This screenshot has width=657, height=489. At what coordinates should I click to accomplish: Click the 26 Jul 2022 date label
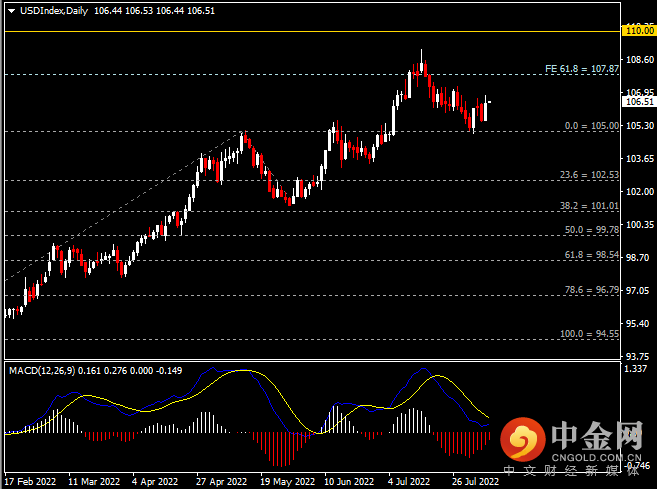coord(475,481)
